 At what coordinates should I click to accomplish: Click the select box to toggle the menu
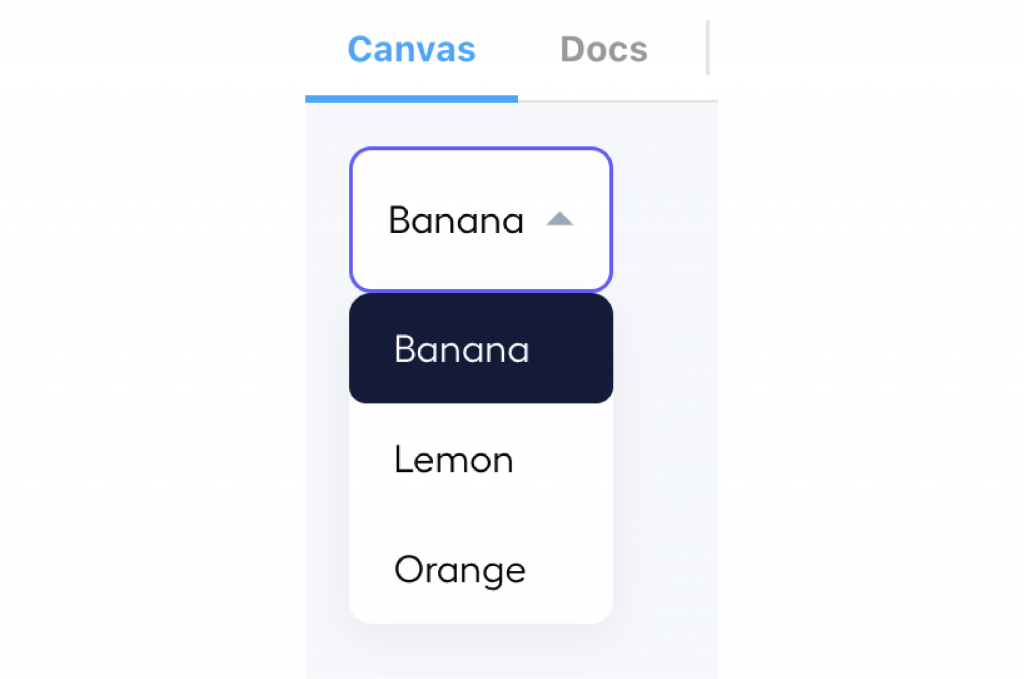click(480, 220)
